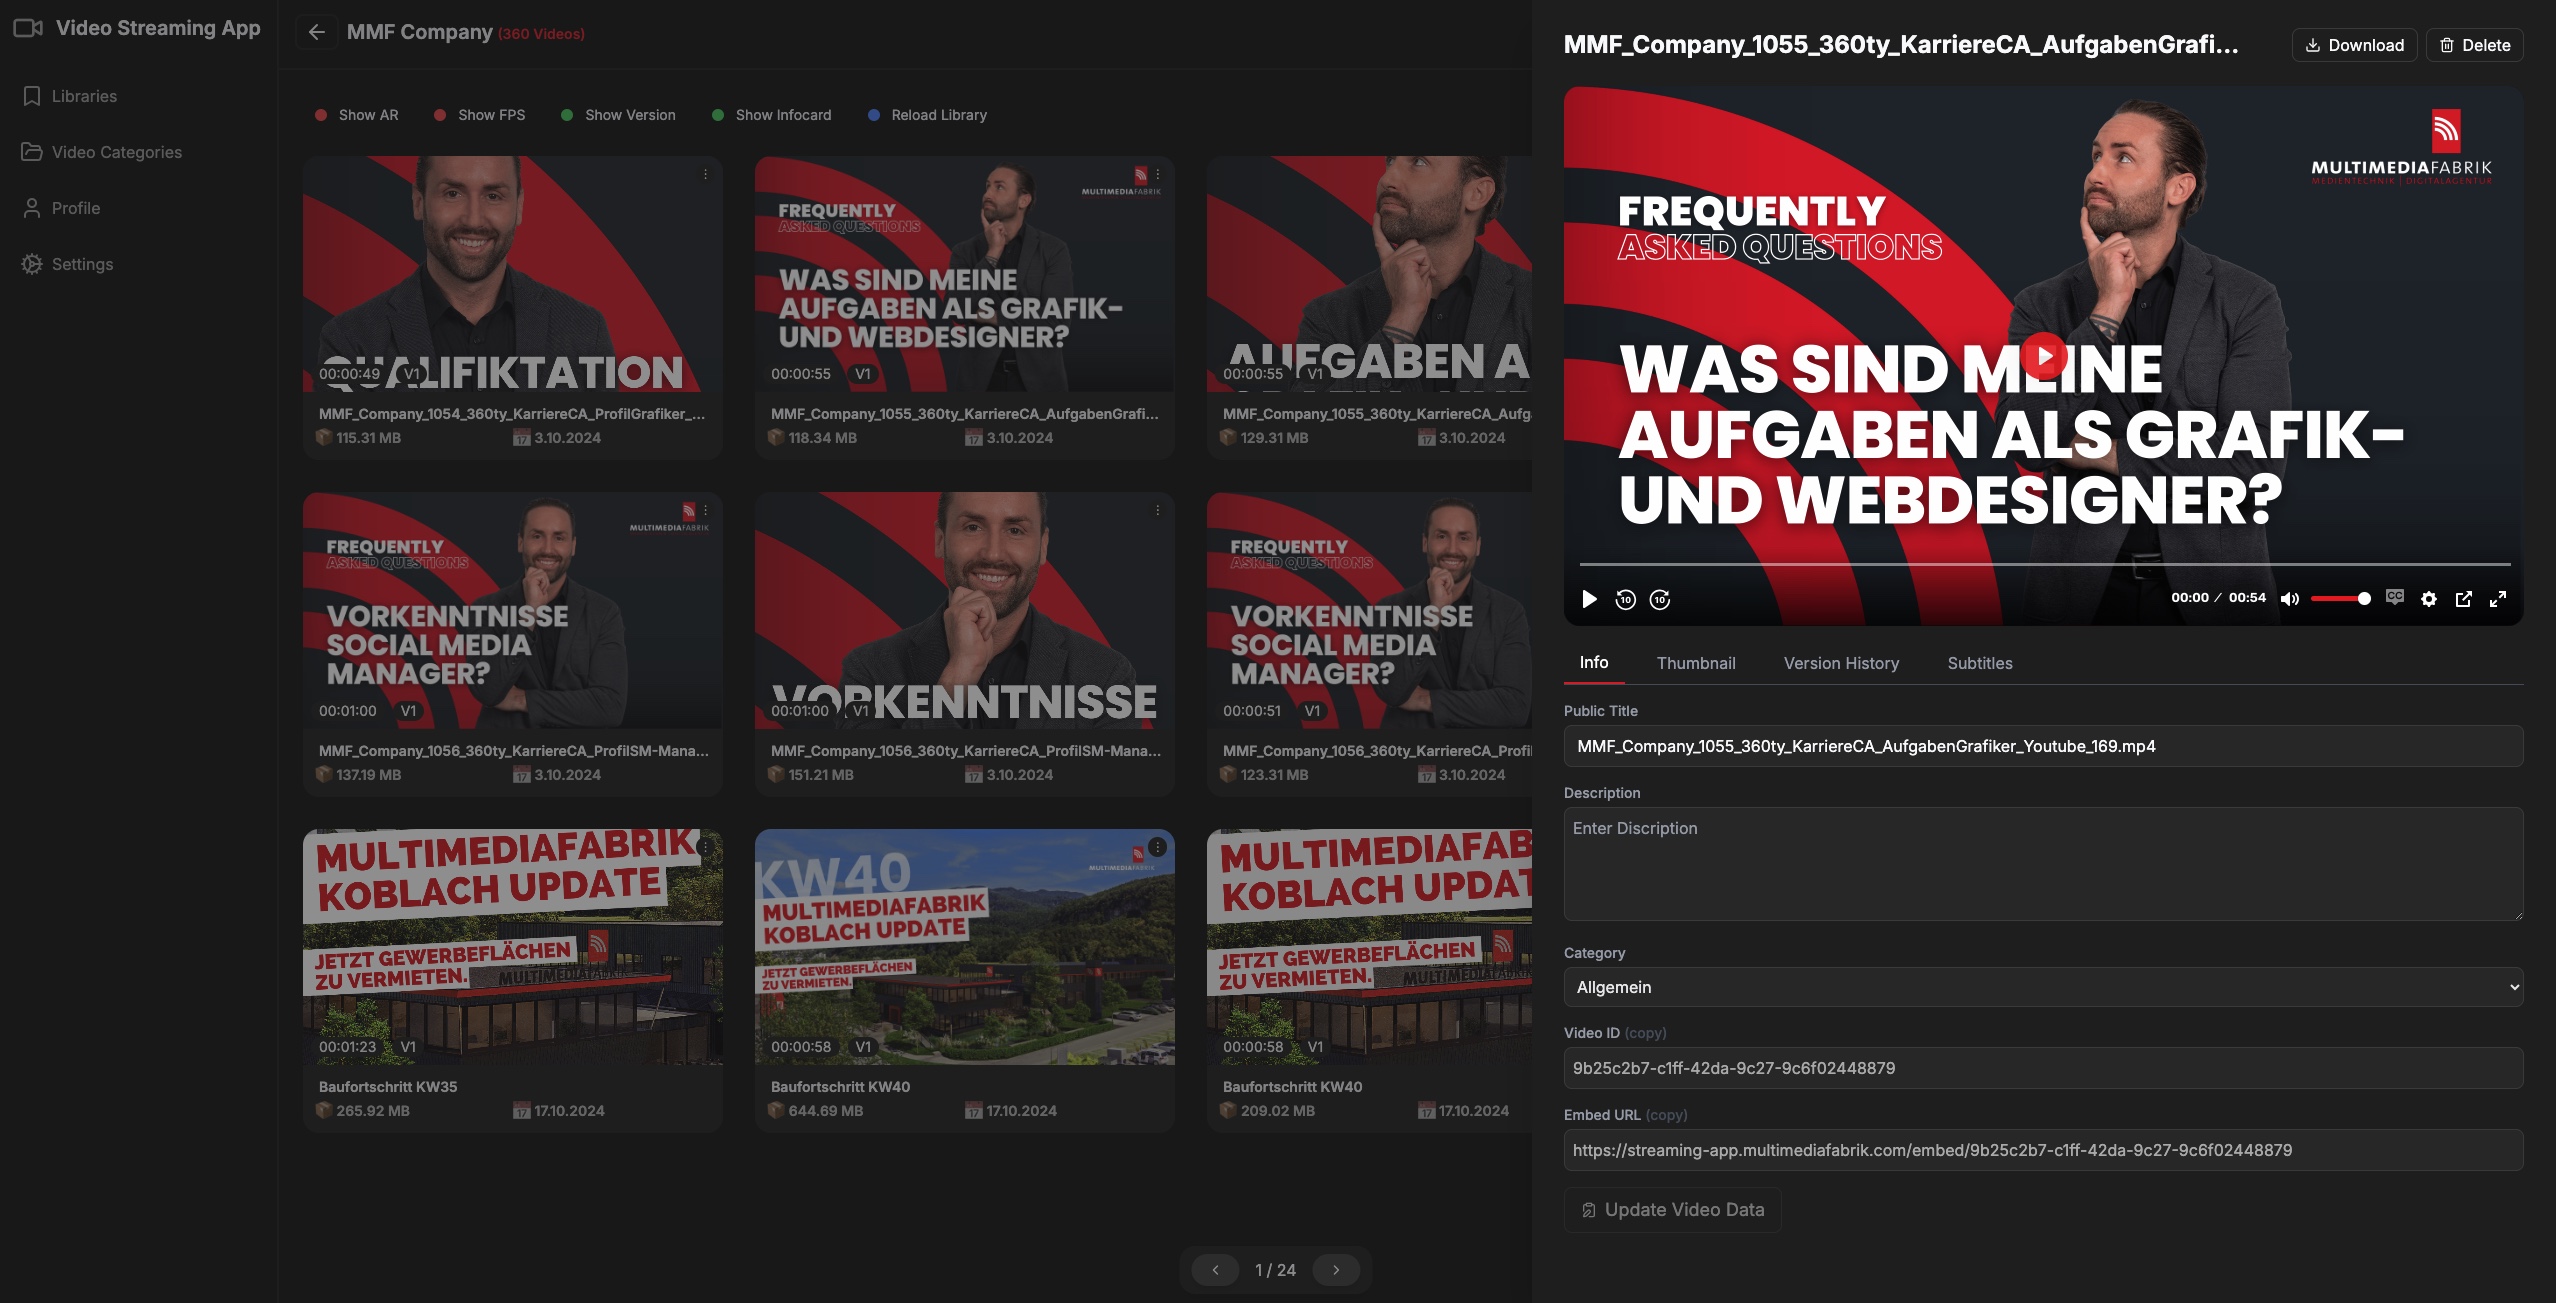2556x1303 pixels.
Task: Rewind 10 seconds in the player
Action: tap(1625, 599)
